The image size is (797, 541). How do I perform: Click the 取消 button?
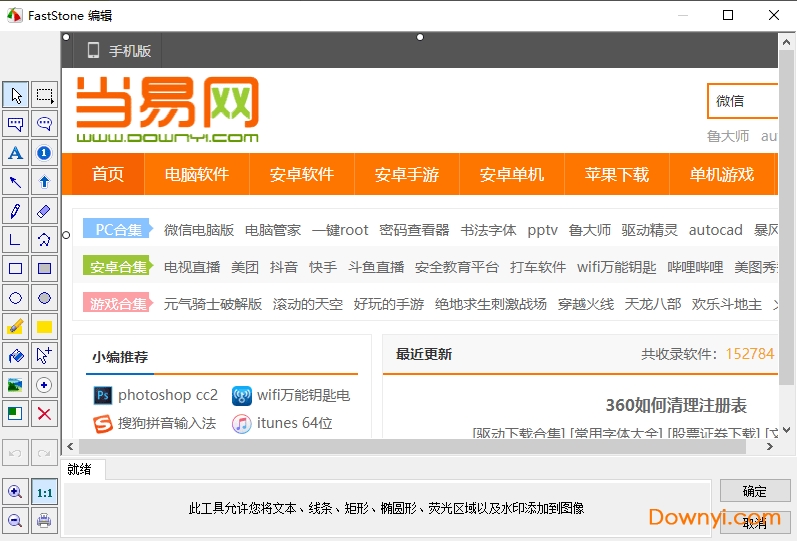point(755,522)
